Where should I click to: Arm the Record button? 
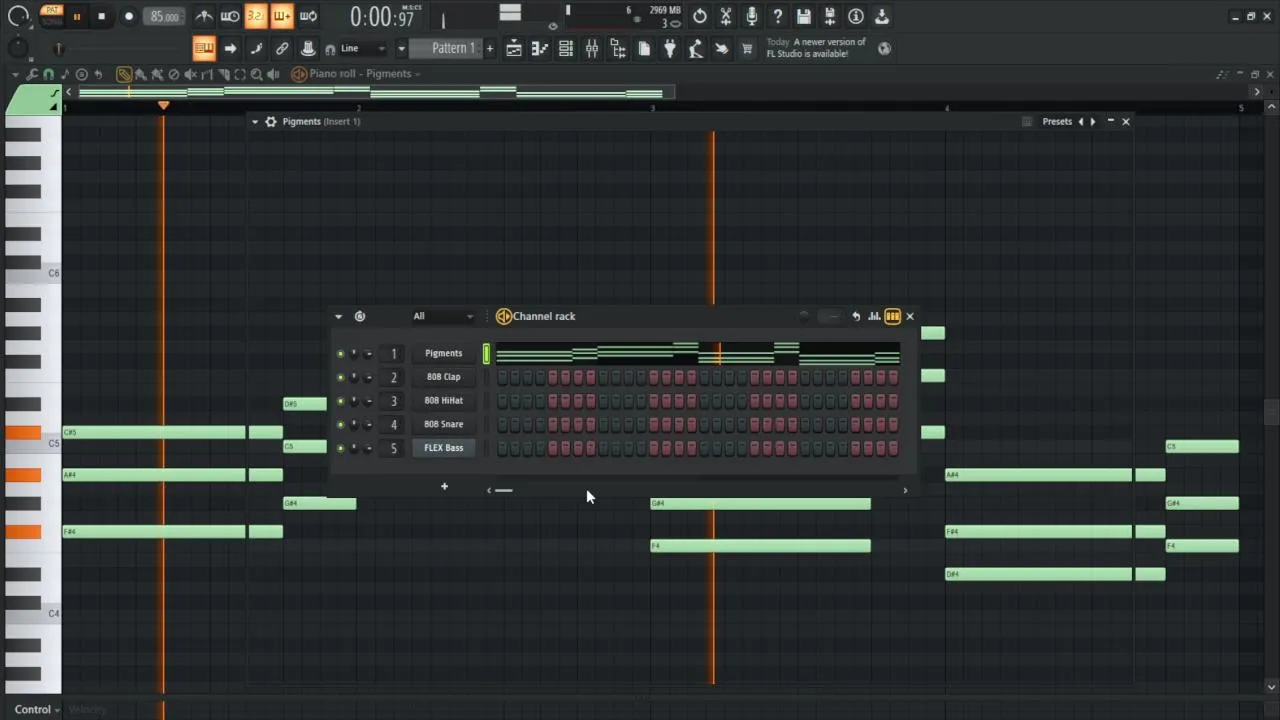point(128,16)
